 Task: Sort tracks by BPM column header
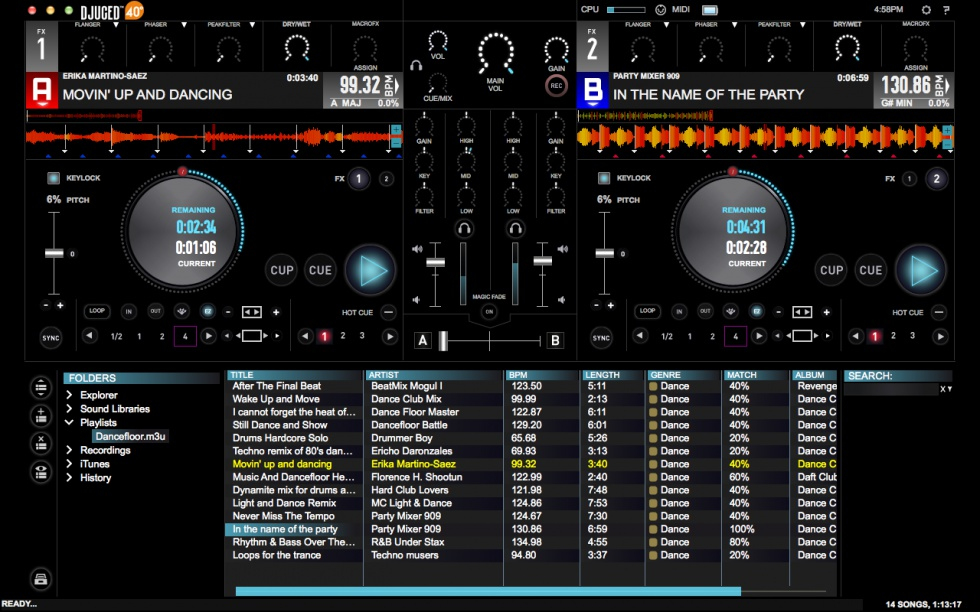click(542, 375)
